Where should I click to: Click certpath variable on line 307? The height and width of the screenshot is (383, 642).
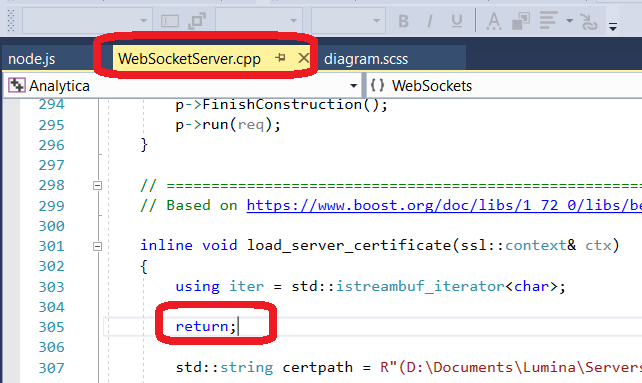pos(318,367)
